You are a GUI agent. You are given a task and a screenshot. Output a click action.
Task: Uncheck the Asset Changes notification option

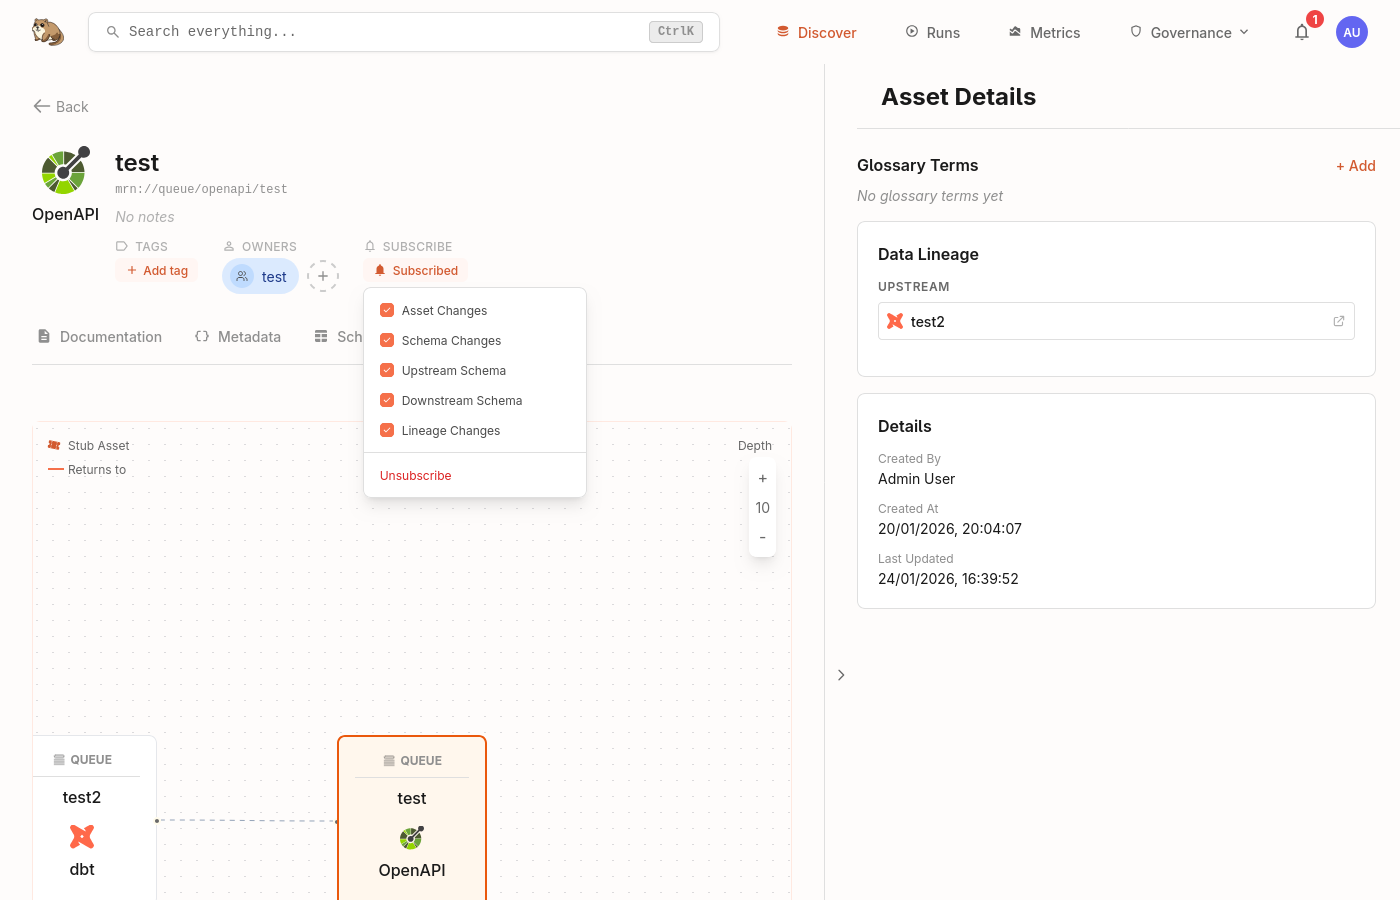(386, 310)
